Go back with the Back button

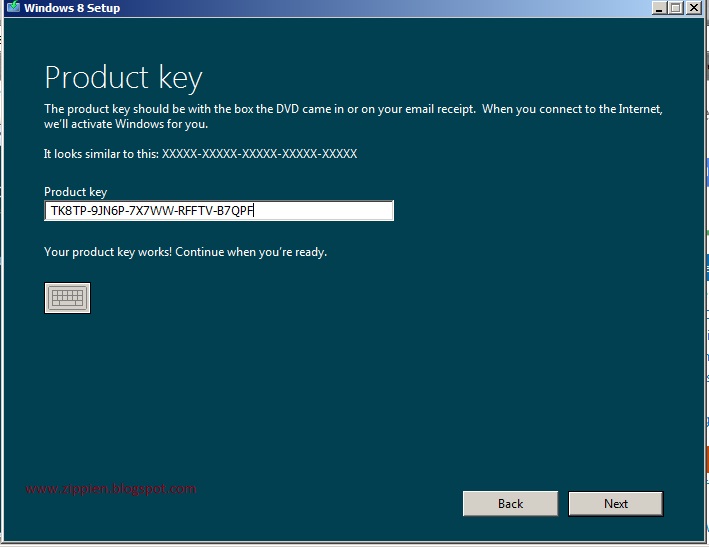pyautogui.click(x=510, y=504)
